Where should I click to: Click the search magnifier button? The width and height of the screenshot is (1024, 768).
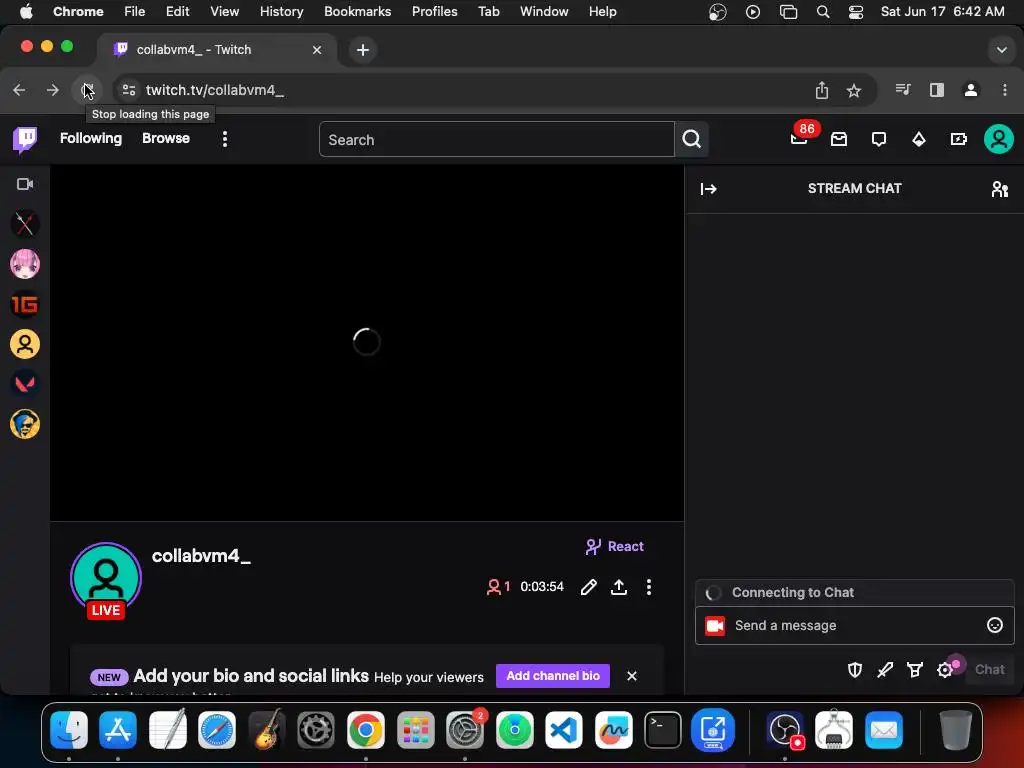coord(692,139)
